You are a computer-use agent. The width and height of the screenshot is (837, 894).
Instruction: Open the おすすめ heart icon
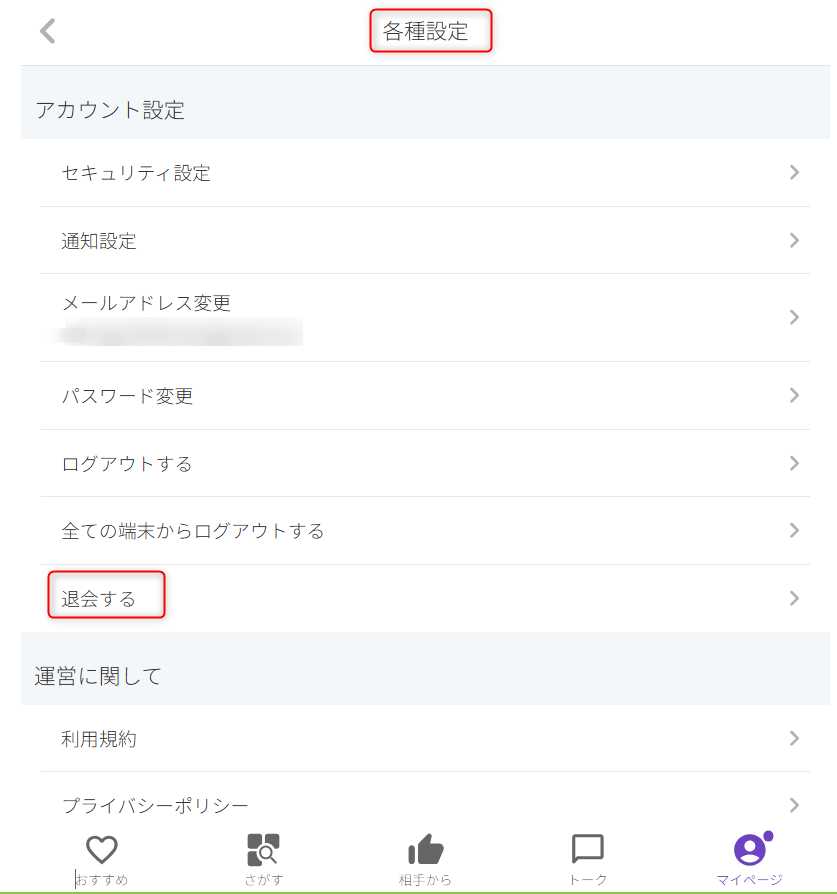101,850
